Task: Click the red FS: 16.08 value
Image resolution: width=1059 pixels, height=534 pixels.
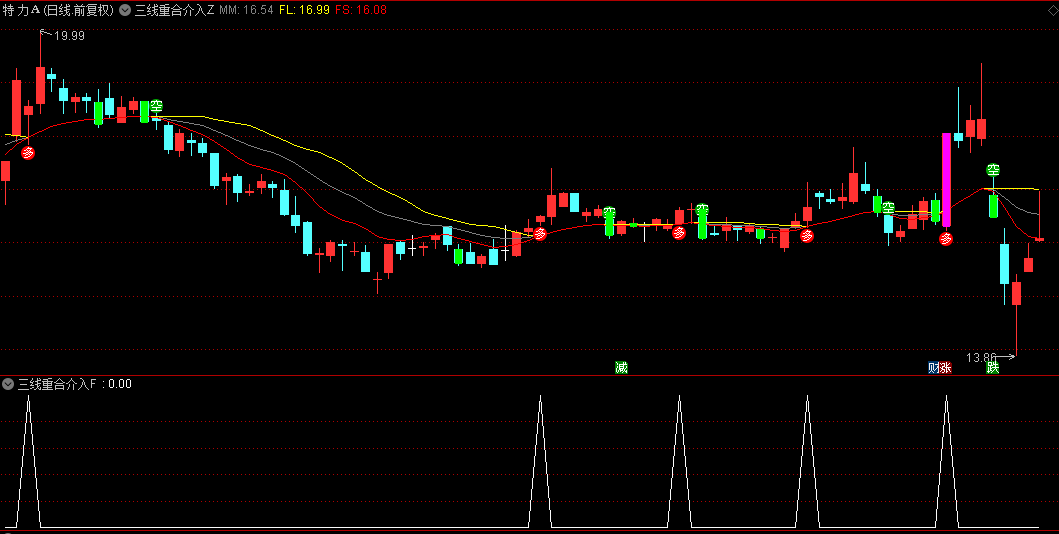Action: pos(361,10)
